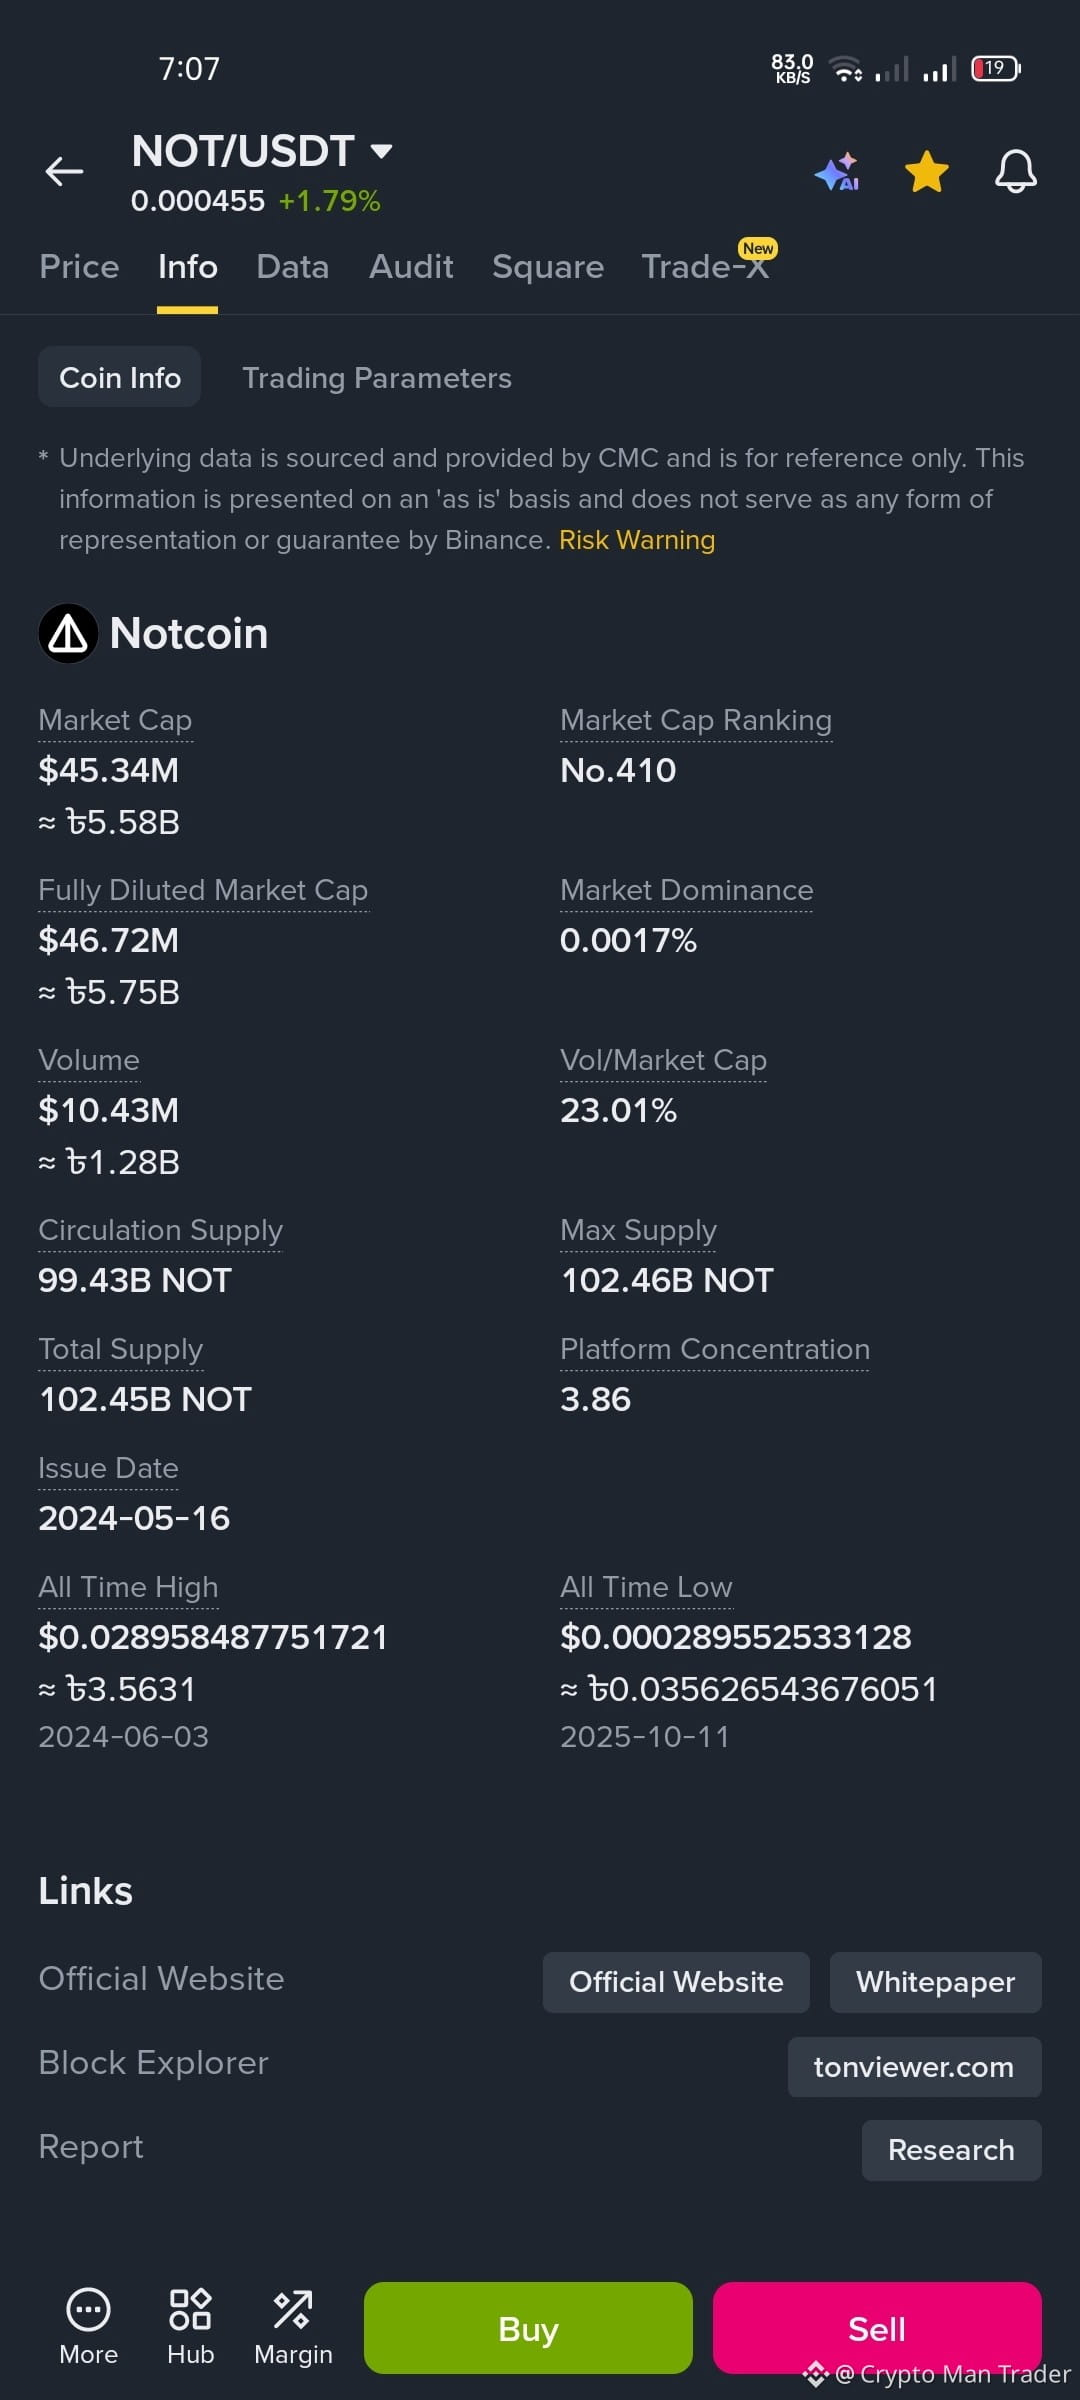Screen dimensions: 1080x2400
Task: Tap the pink Sell button
Action: pyautogui.click(x=877, y=2328)
